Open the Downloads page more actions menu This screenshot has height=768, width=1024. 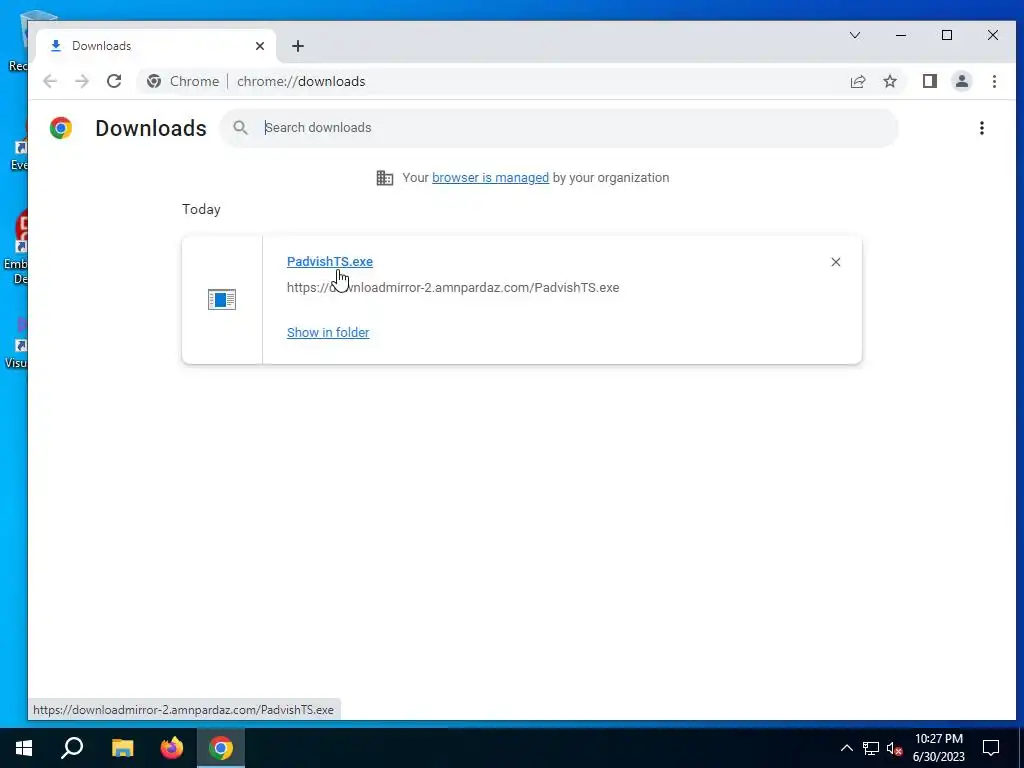pyautogui.click(x=982, y=128)
